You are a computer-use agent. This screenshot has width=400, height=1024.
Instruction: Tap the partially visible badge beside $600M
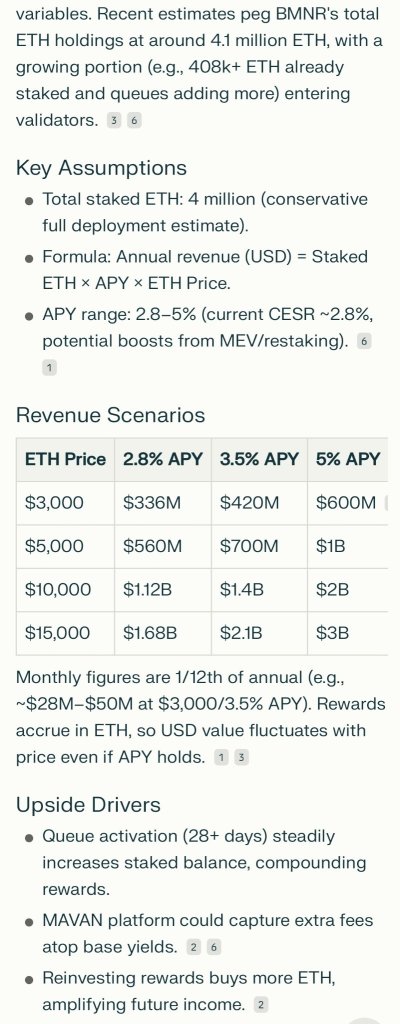[386, 503]
